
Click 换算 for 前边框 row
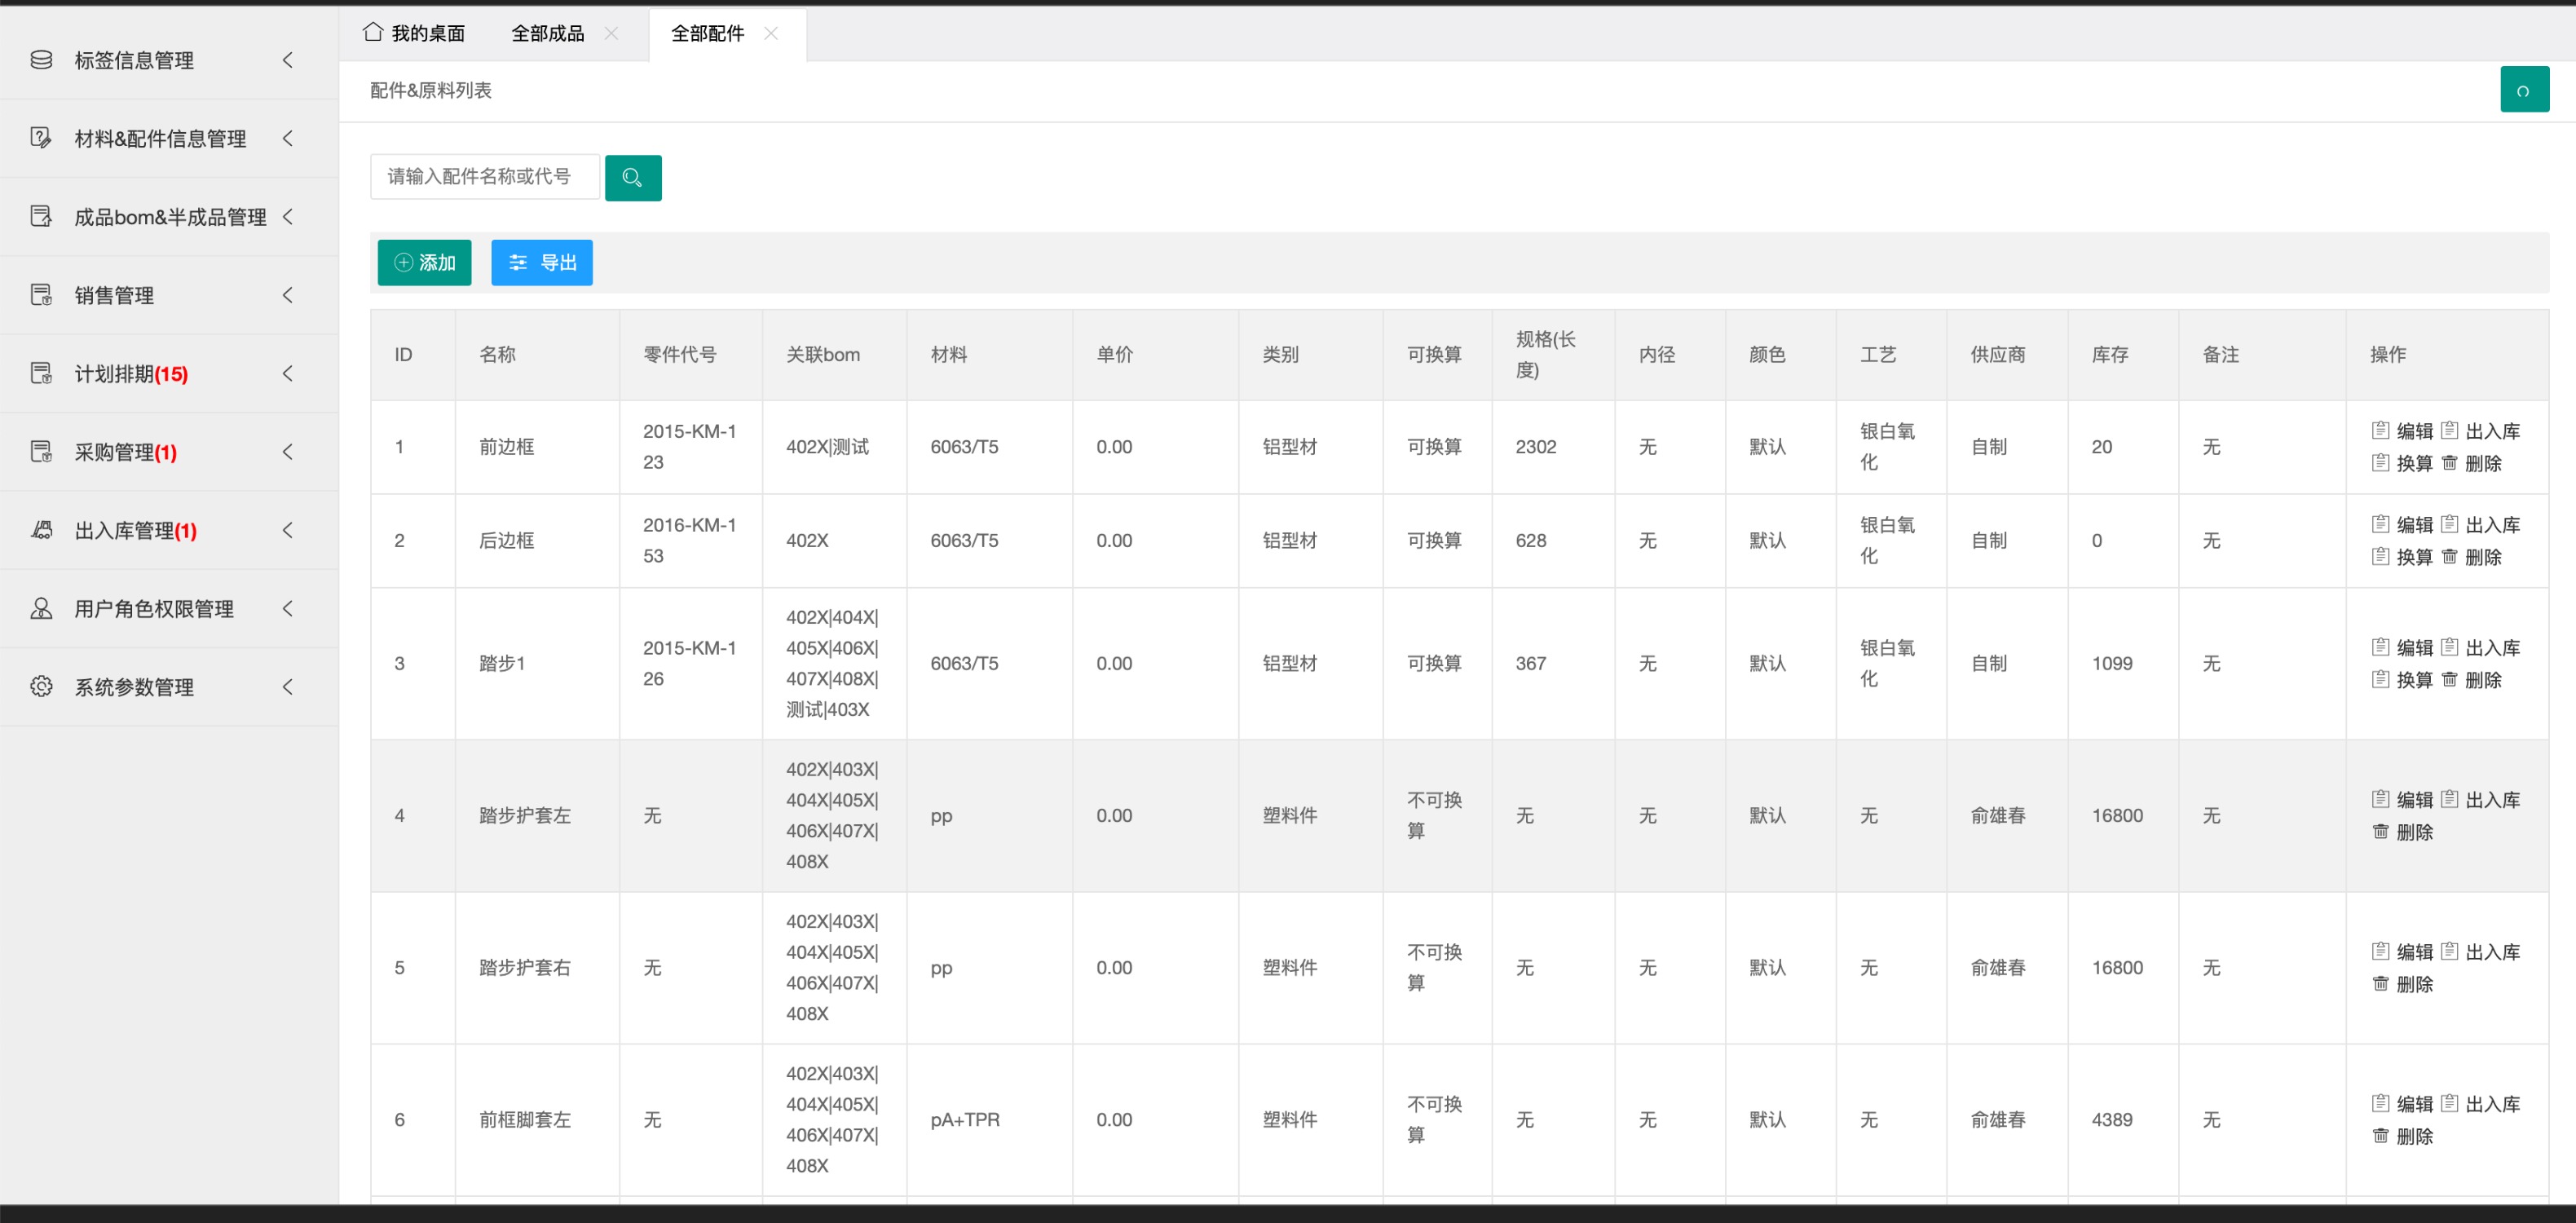pos(2402,463)
